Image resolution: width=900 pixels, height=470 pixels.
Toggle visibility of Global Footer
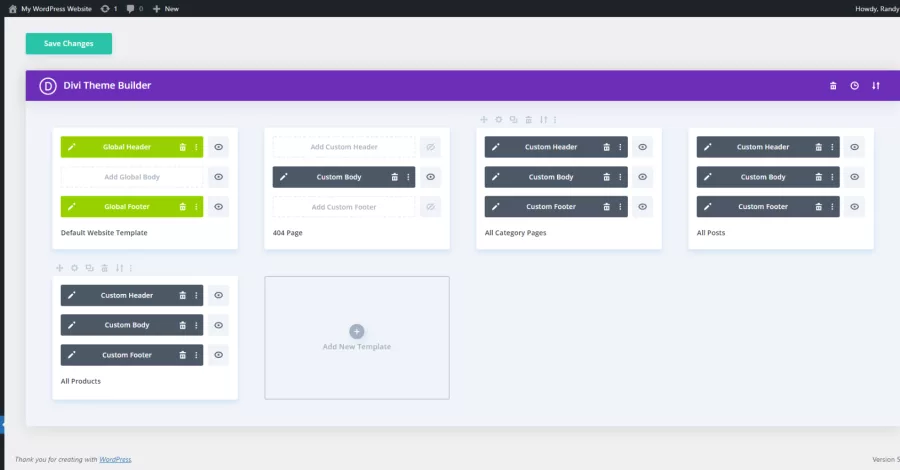click(219, 207)
